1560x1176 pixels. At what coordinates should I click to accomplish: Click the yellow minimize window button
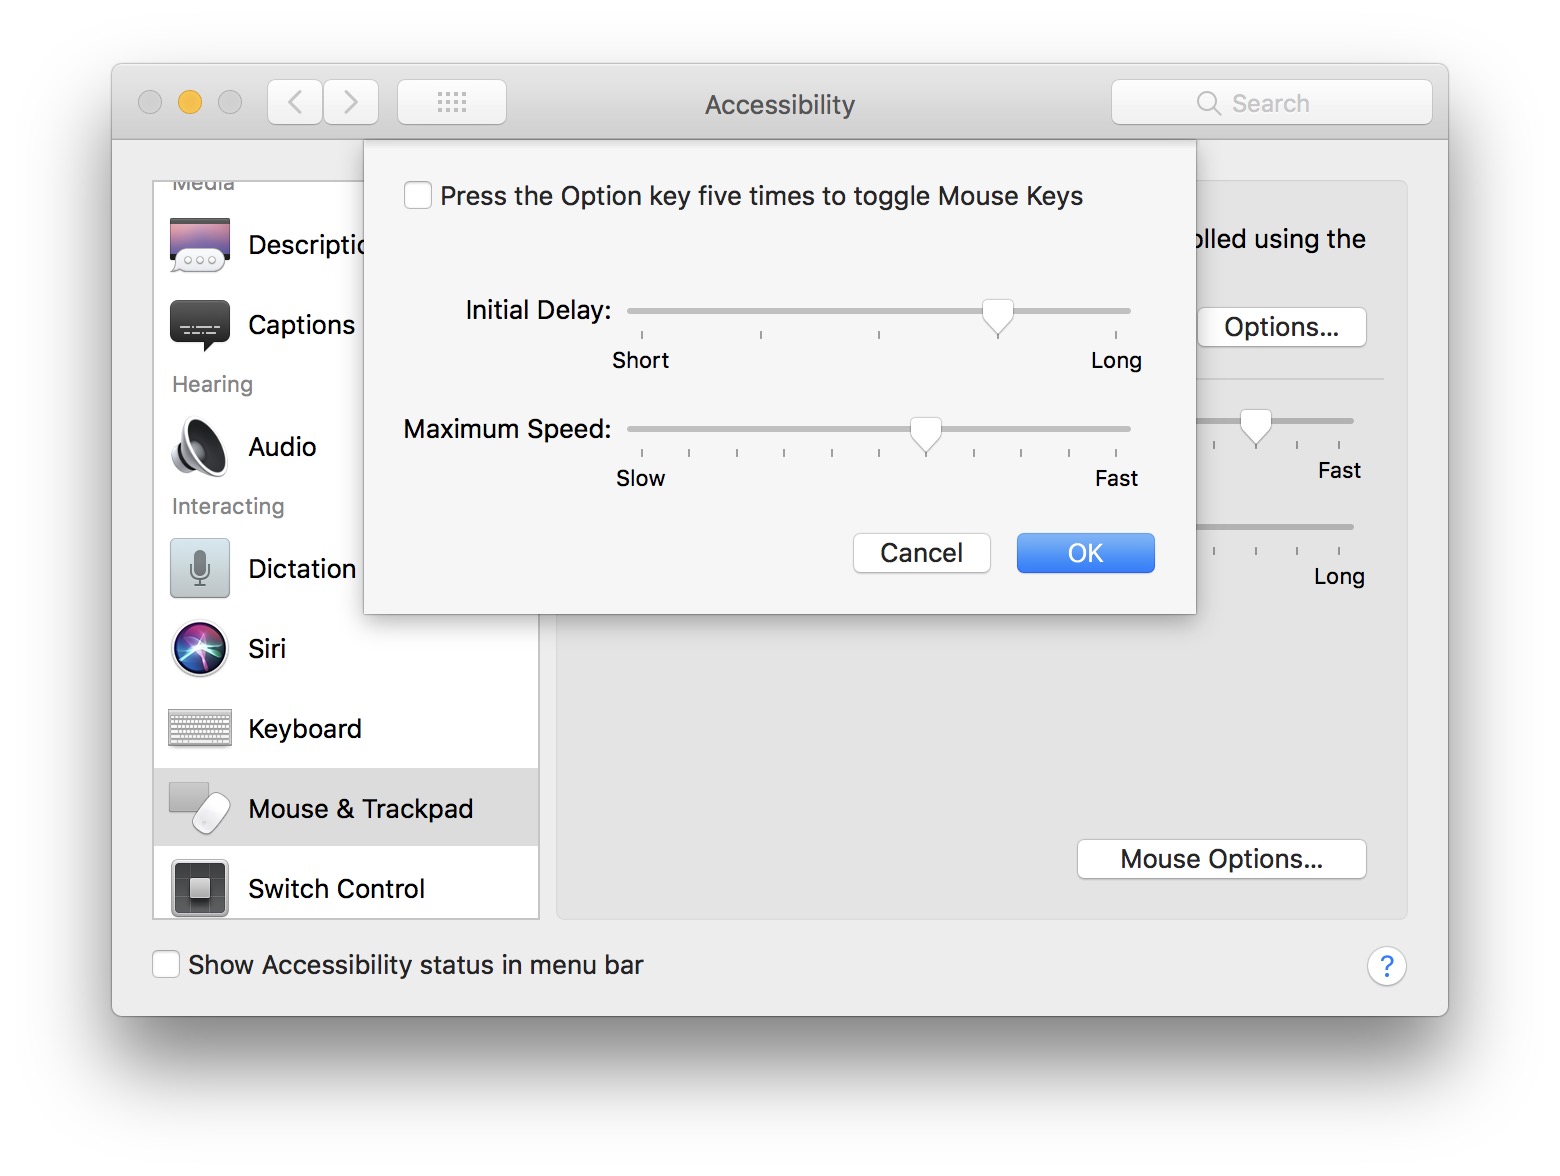190,102
